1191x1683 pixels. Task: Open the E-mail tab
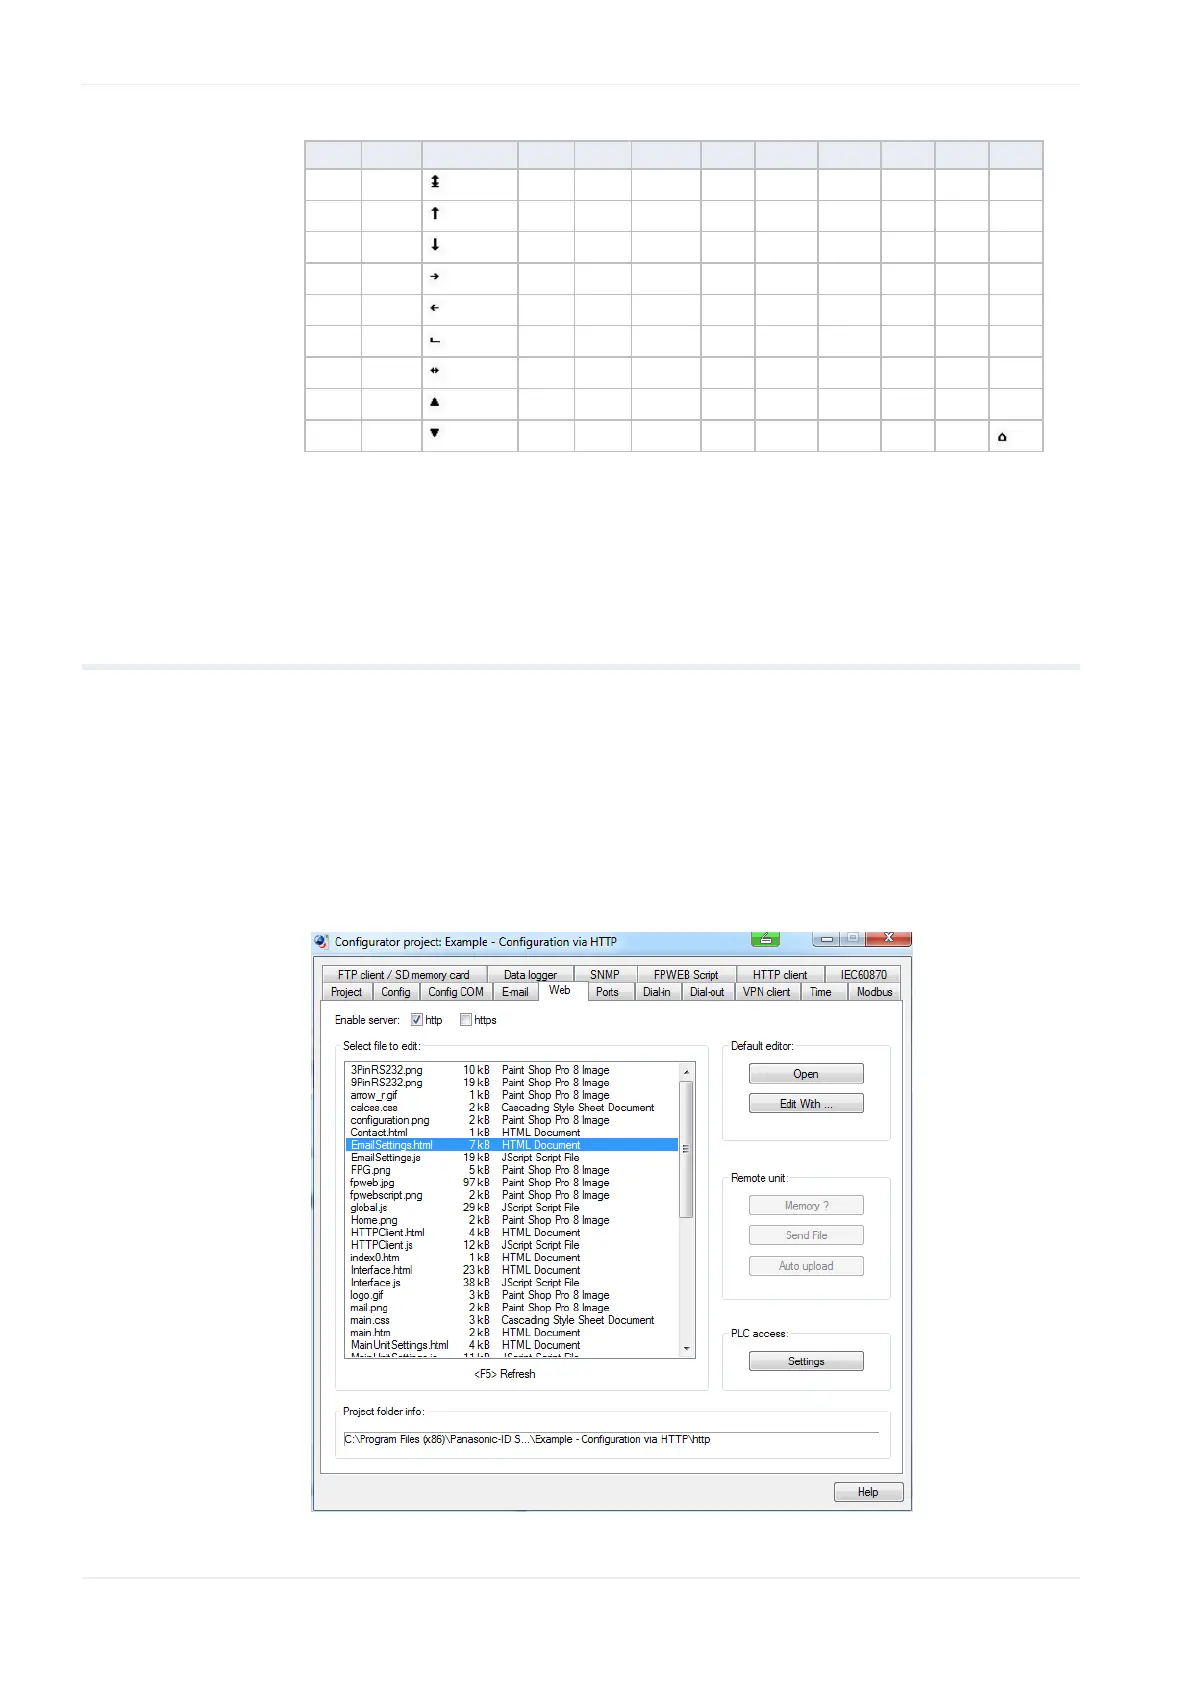(515, 992)
